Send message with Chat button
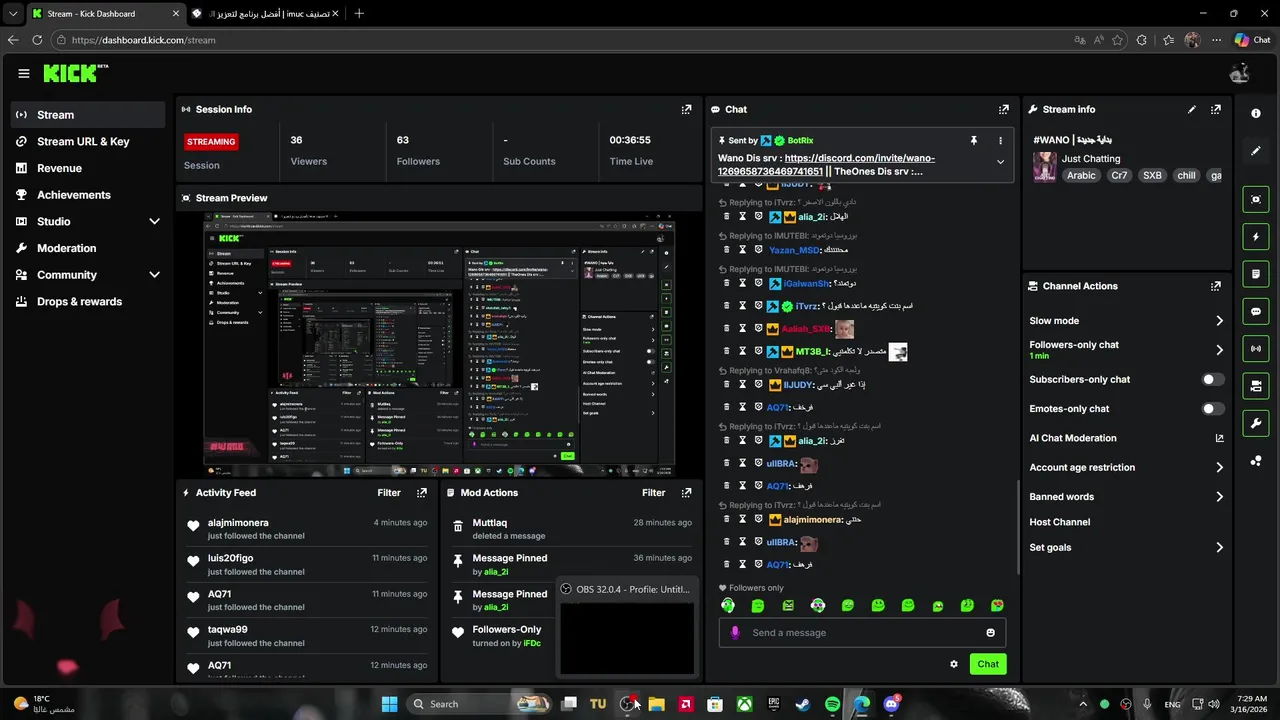This screenshot has width=1280, height=720. [x=988, y=664]
